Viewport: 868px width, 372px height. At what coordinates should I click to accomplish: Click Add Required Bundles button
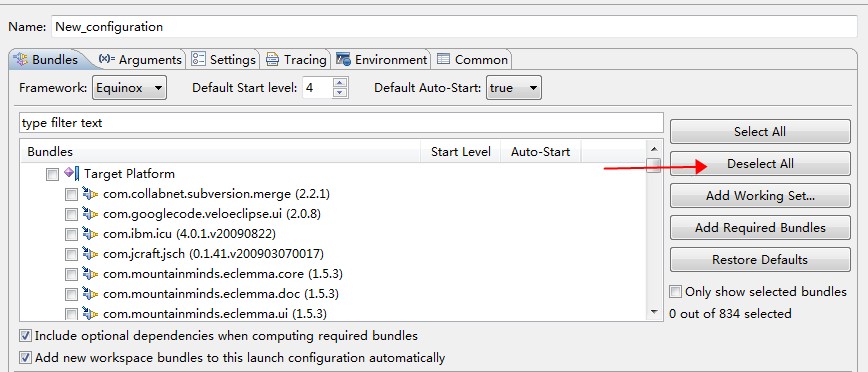[x=760, y=228]
